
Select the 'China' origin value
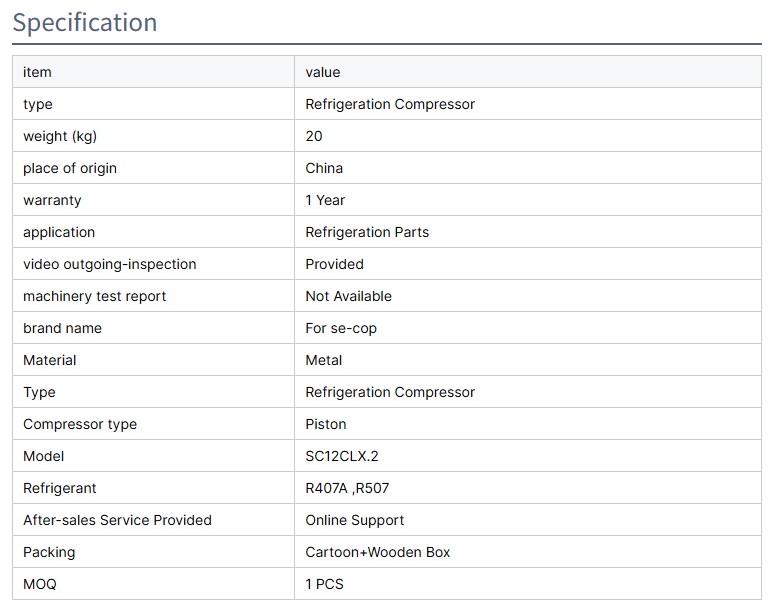pos(324,168)
